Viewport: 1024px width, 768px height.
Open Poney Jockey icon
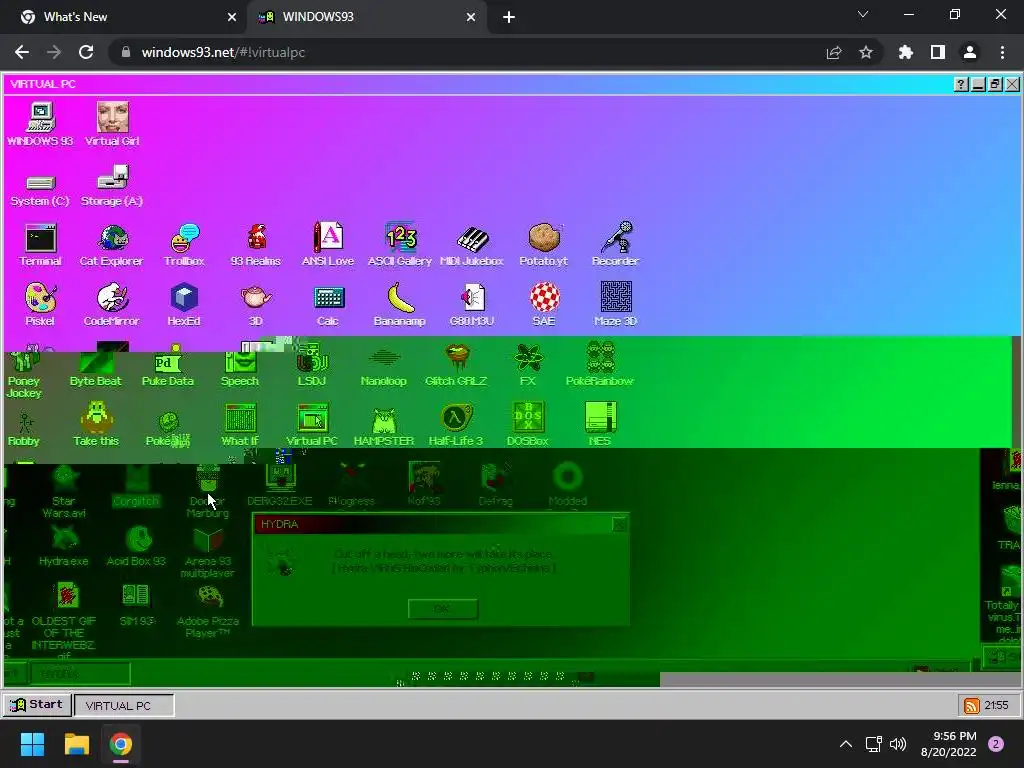coord(24,371)
